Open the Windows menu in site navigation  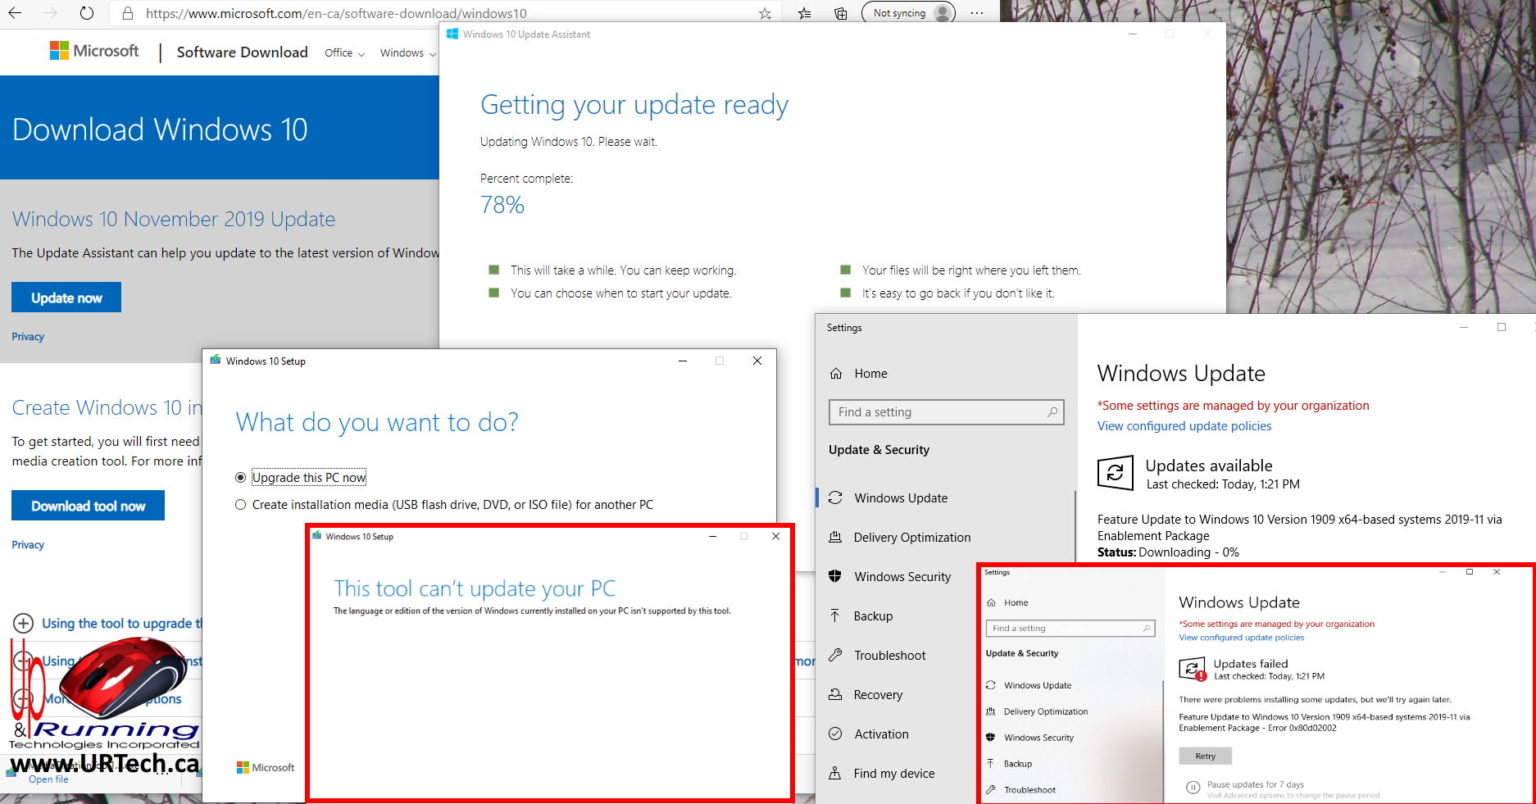click(402, 53)
